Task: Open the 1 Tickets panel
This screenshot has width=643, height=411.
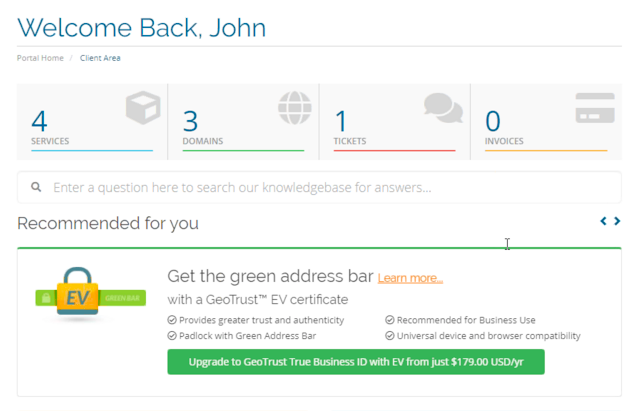Action: [x=394, y=122]
